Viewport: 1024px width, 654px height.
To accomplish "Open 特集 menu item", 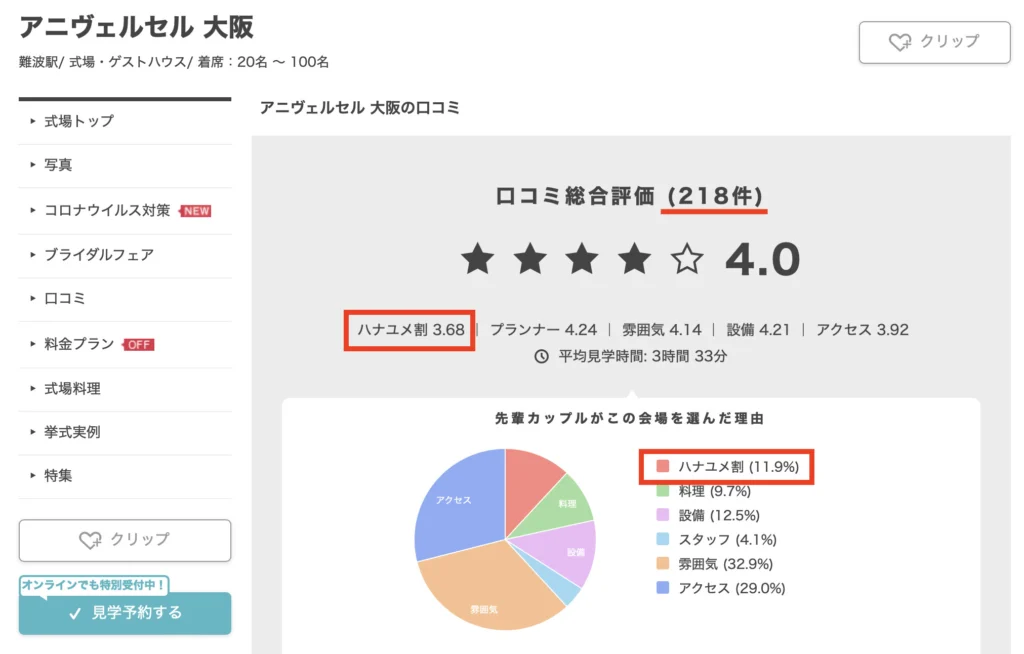I will pos(125,476).
